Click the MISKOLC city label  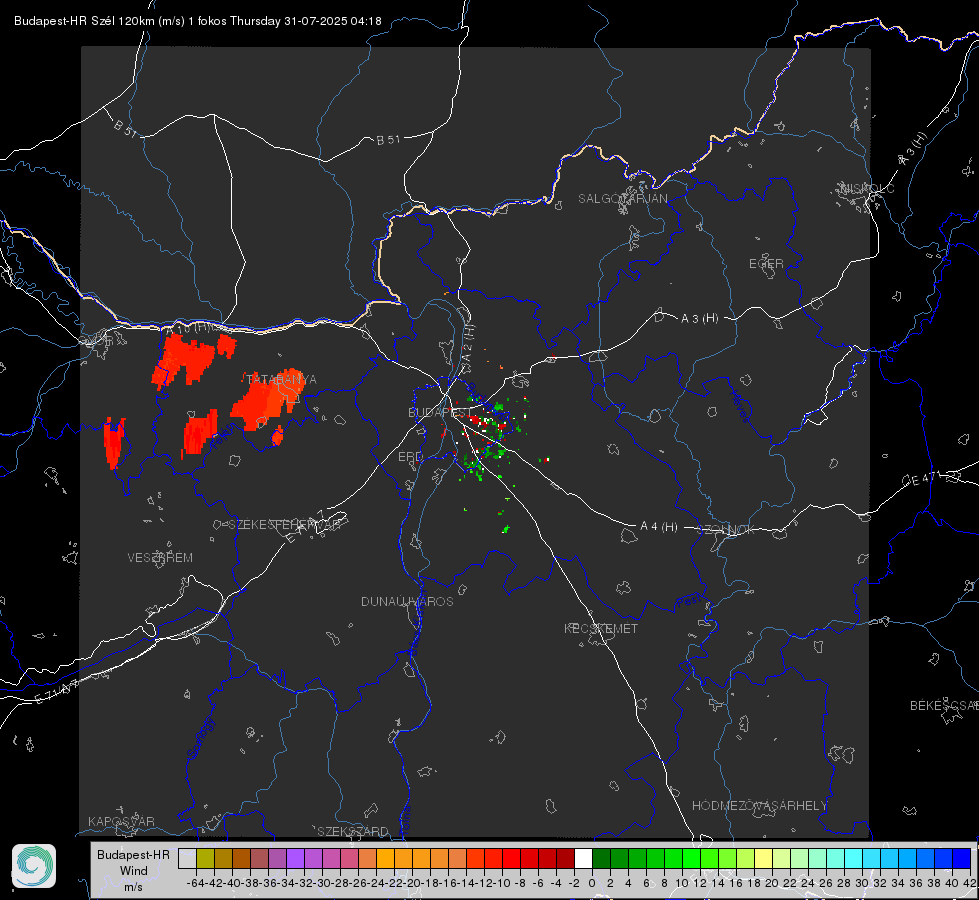click(867, 189)
